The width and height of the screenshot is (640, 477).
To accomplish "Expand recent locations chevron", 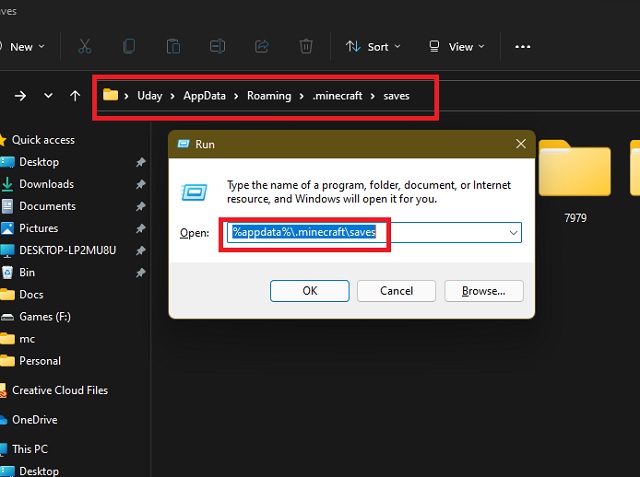I will pos(48,96).
